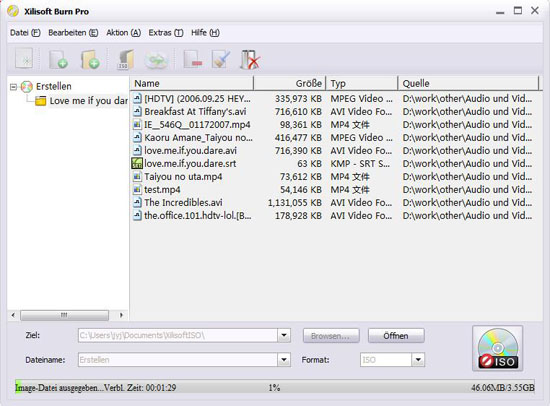
Task: Click the KMP - SRT S... type cell
Action: coord(360,164)
